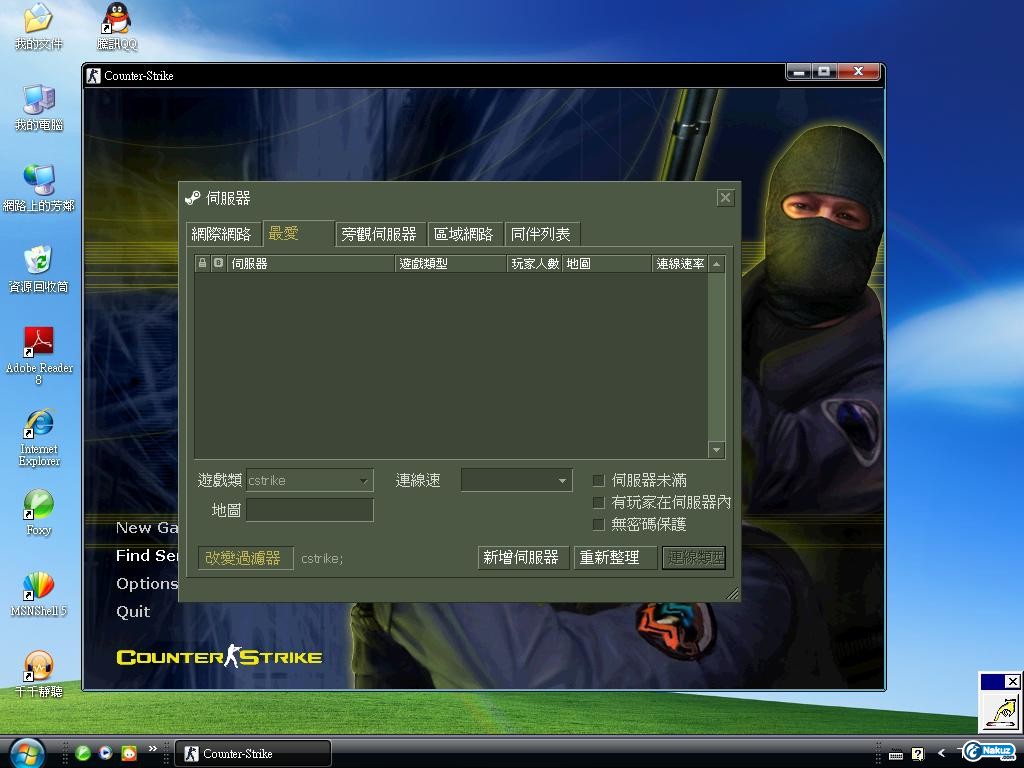Expand the 遊戲類 cstrike dropdown

tap(363, 481)
